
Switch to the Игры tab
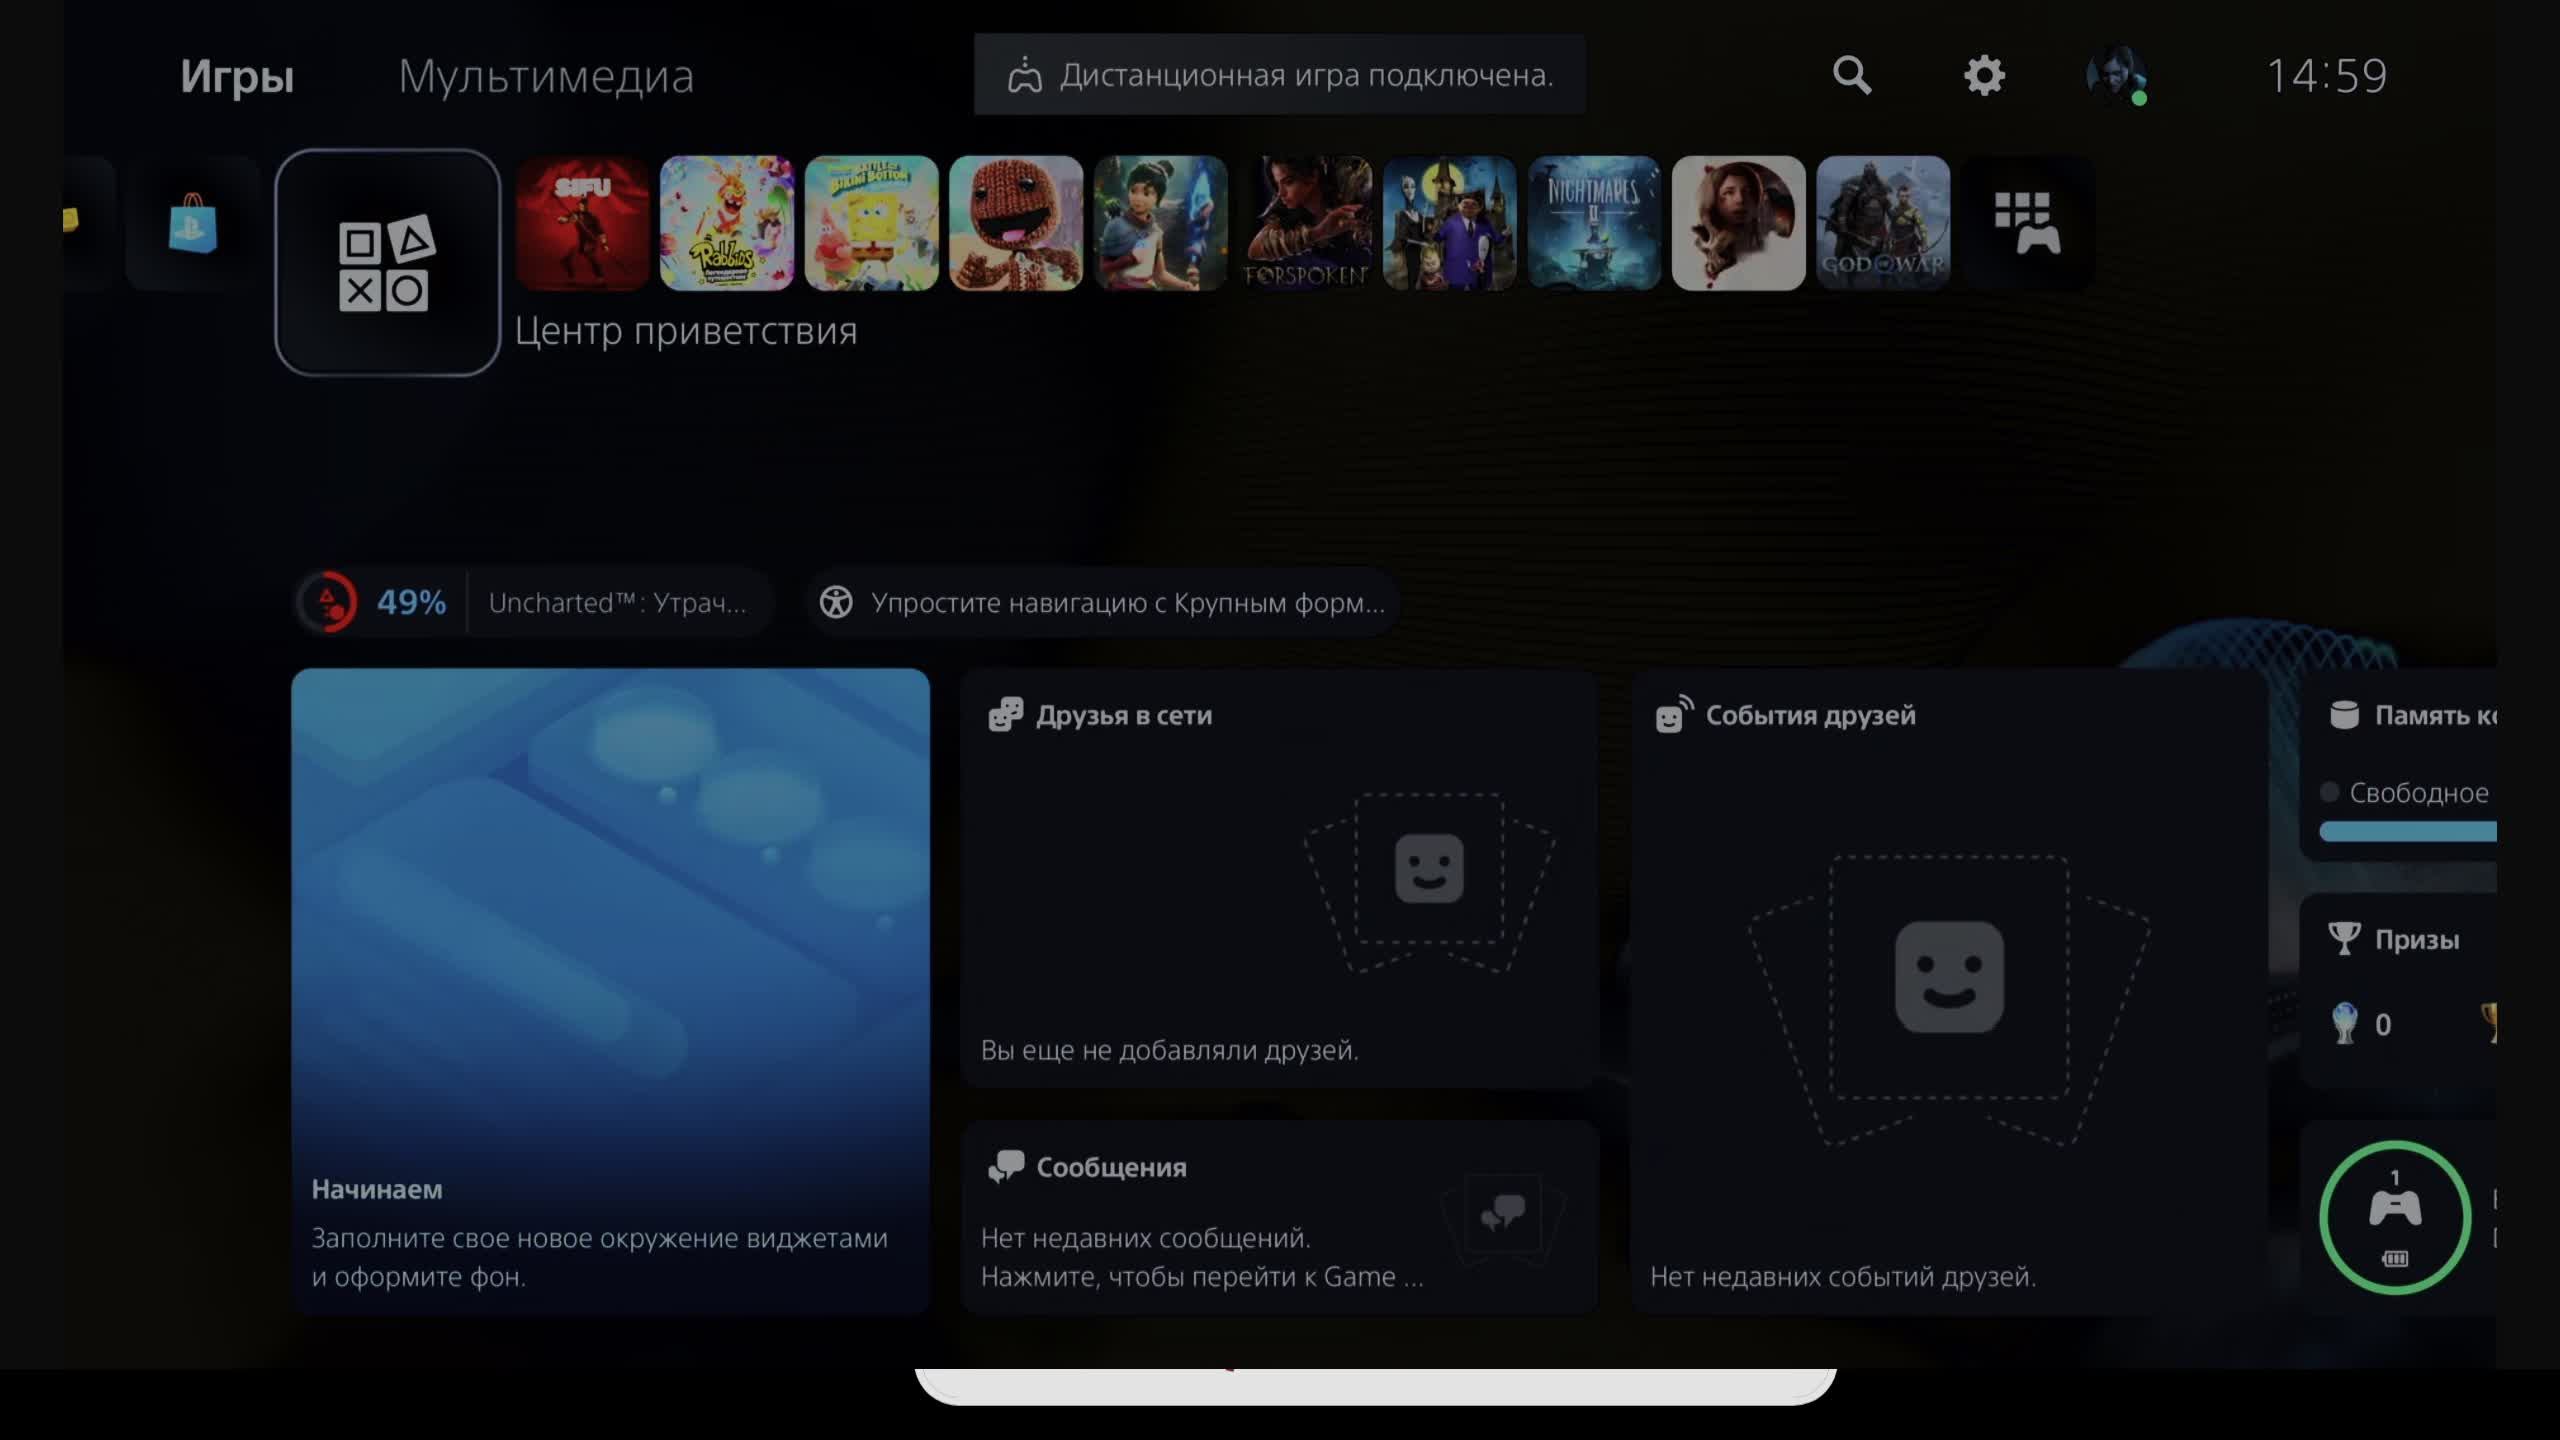tap(237, 76)
